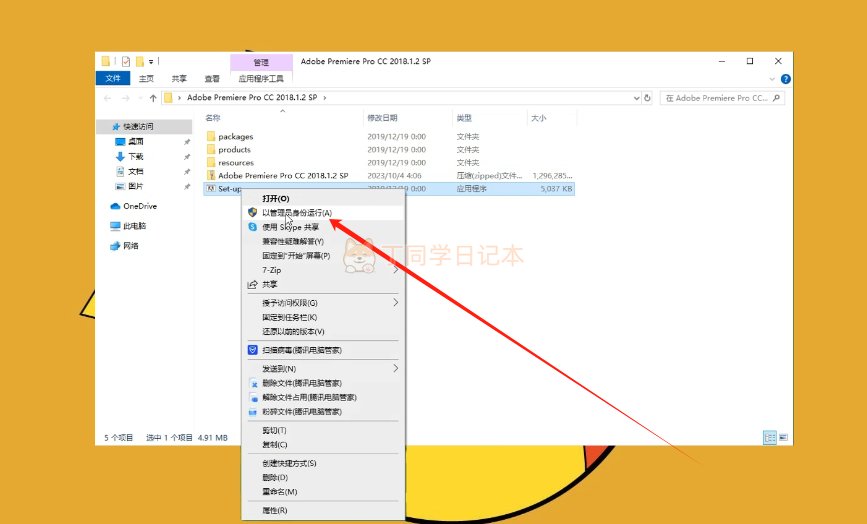The height and width of the screenshot is (524, 867).
Task: Sort by the 修改日期 column header
Action: pos(382,118)
